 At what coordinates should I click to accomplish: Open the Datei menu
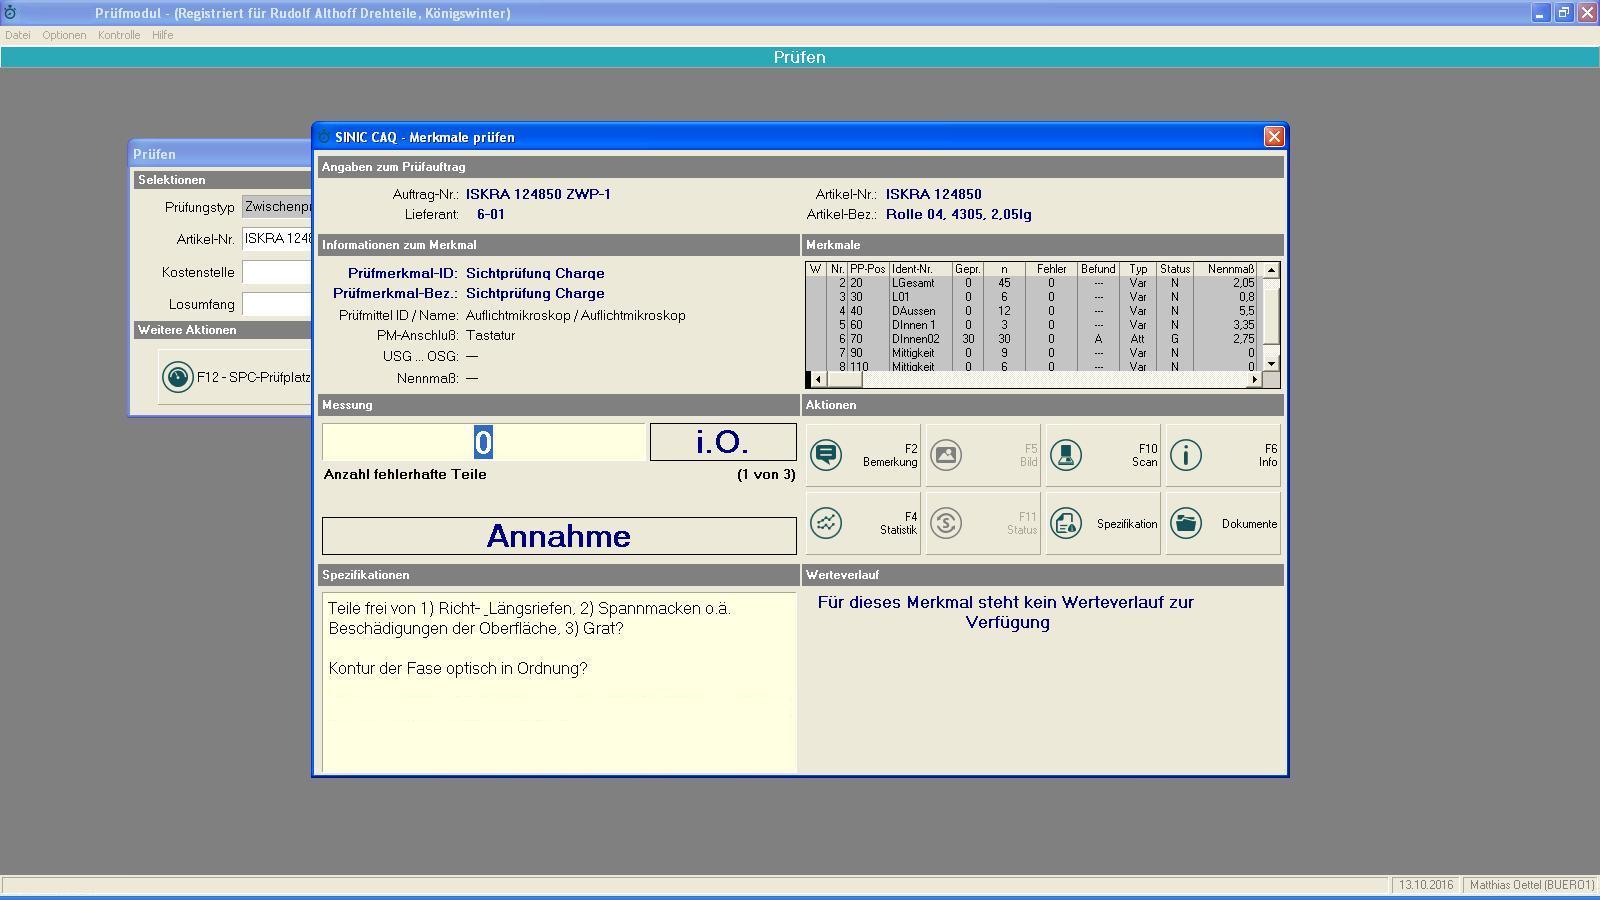click(x=17, y=35)
